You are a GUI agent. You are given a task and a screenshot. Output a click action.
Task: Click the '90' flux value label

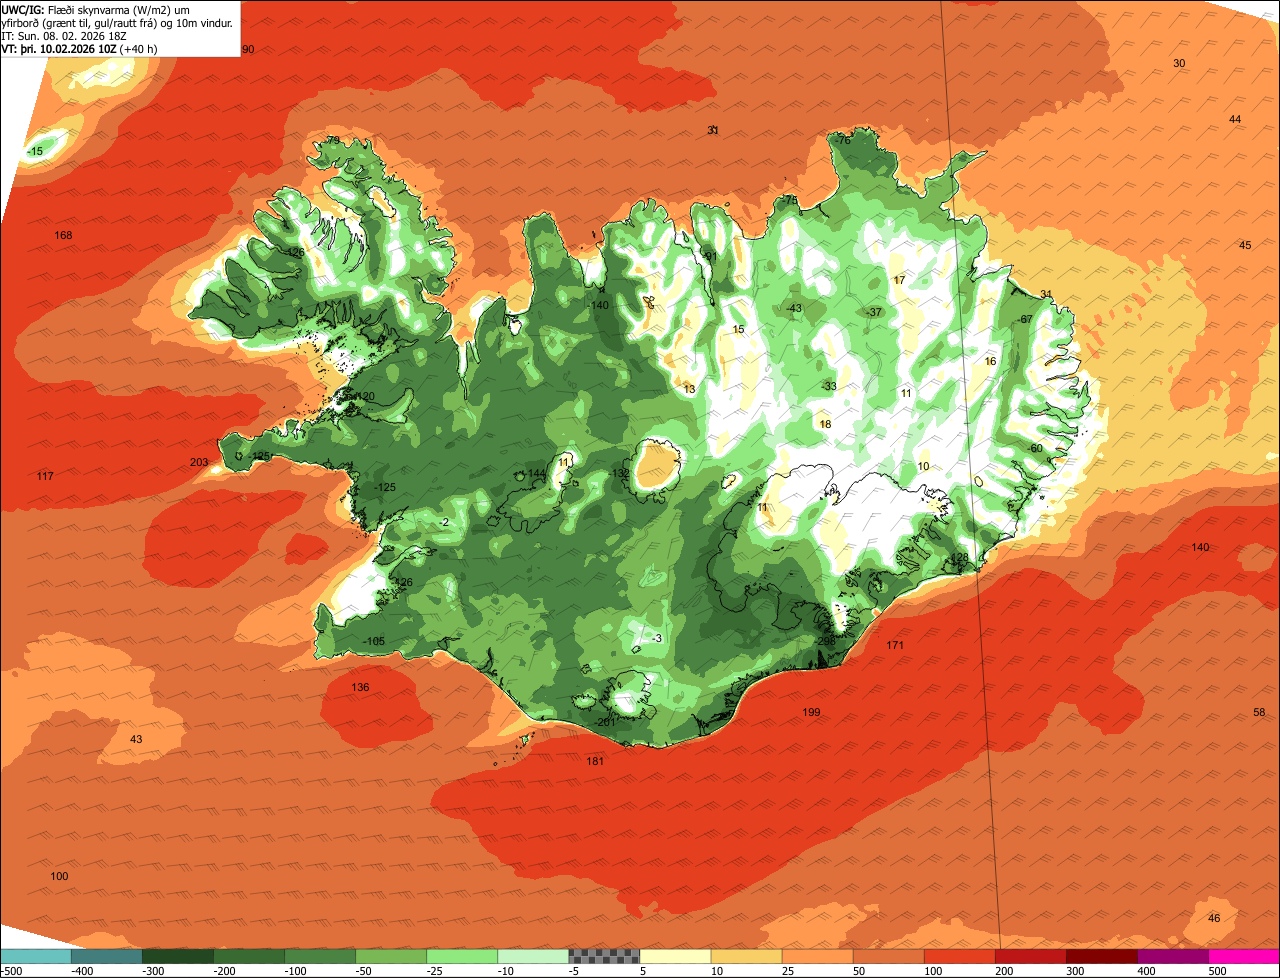pyautogui.click(x=248, y=49)
